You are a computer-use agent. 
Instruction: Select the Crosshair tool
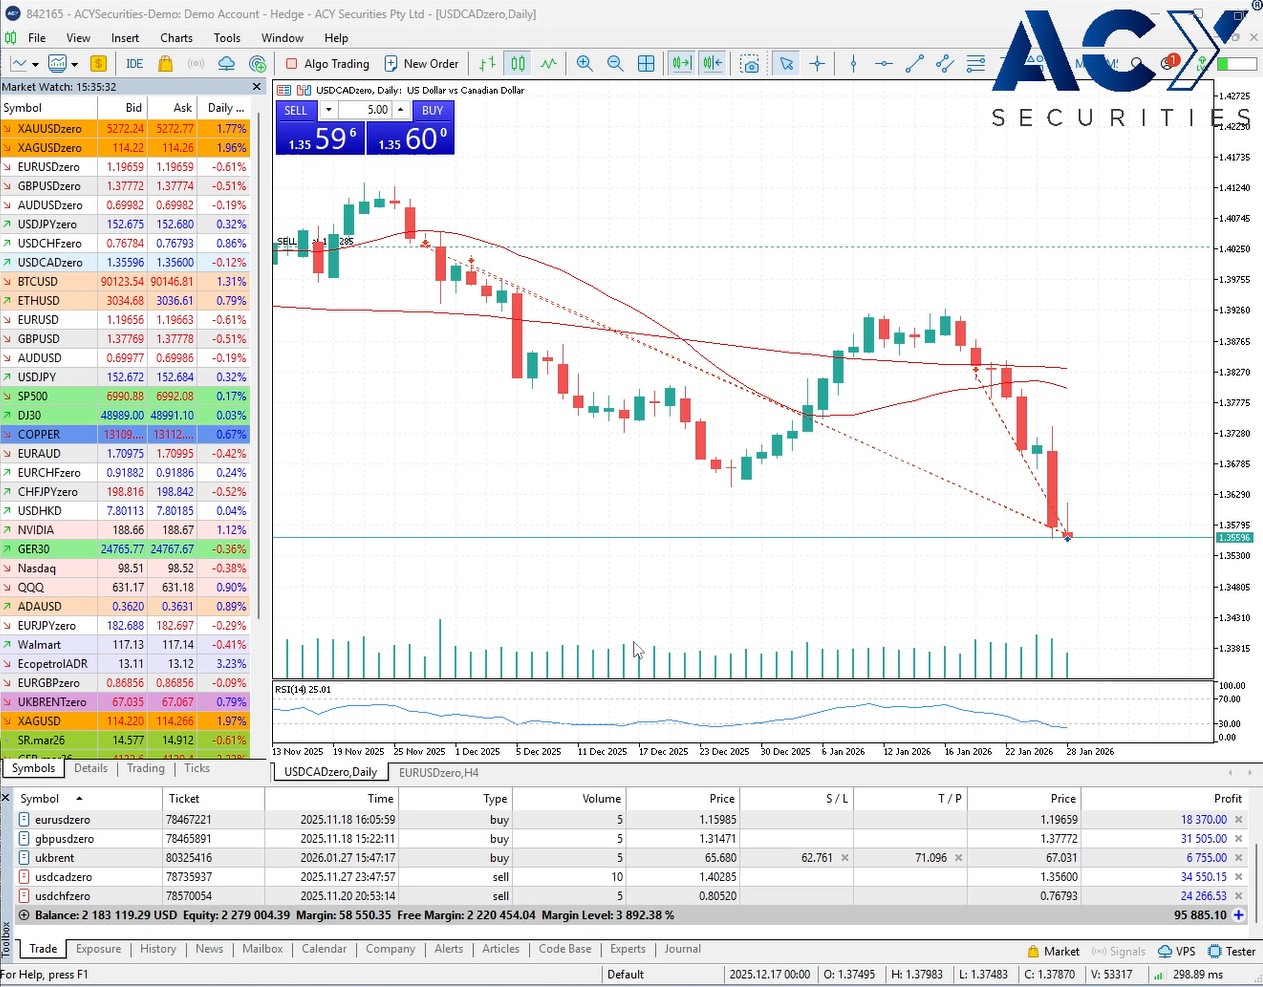[x=817, y=64]
